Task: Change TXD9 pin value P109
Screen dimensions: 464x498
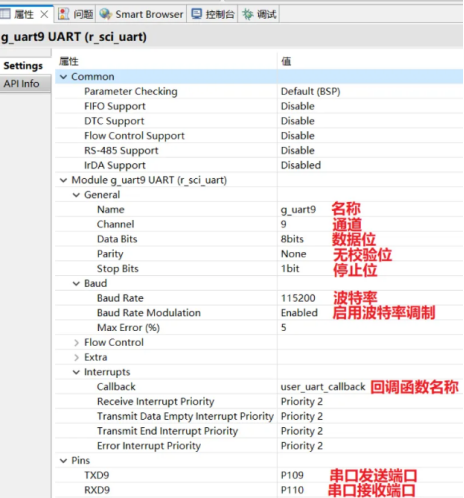Action: 292,475
